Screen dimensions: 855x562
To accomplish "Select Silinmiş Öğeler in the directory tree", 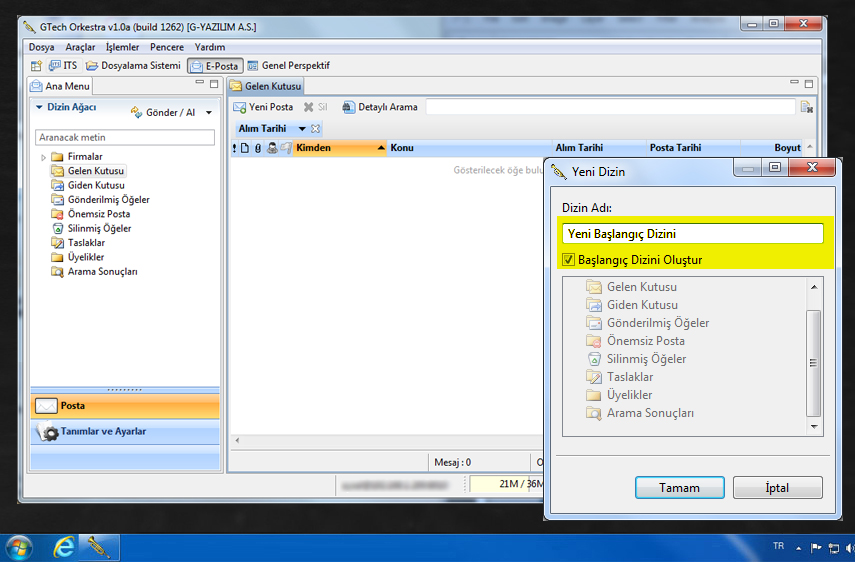I will click(92, 228).
